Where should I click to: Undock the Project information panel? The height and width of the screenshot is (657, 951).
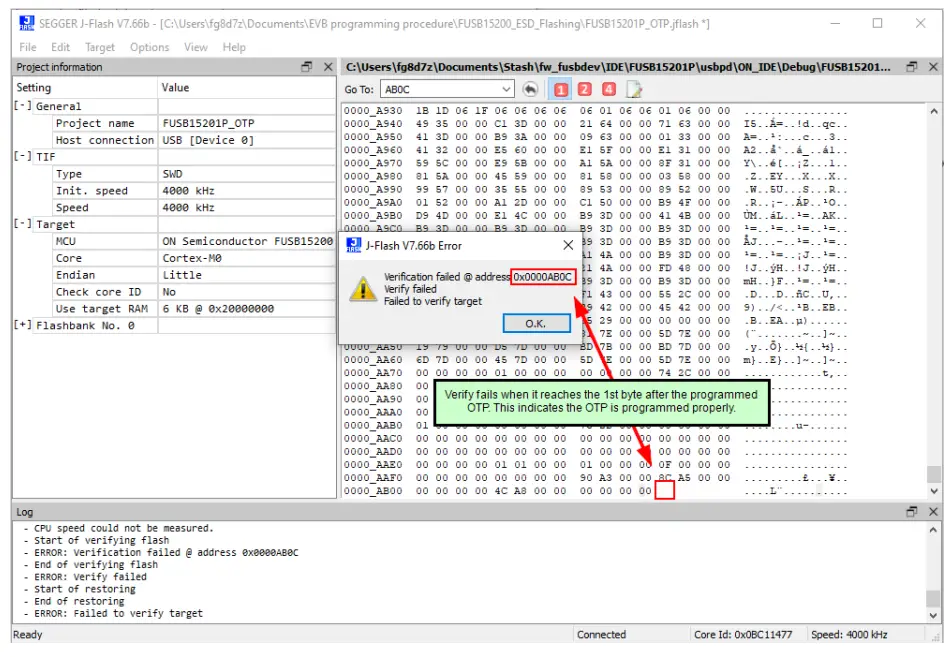(307, 67)
